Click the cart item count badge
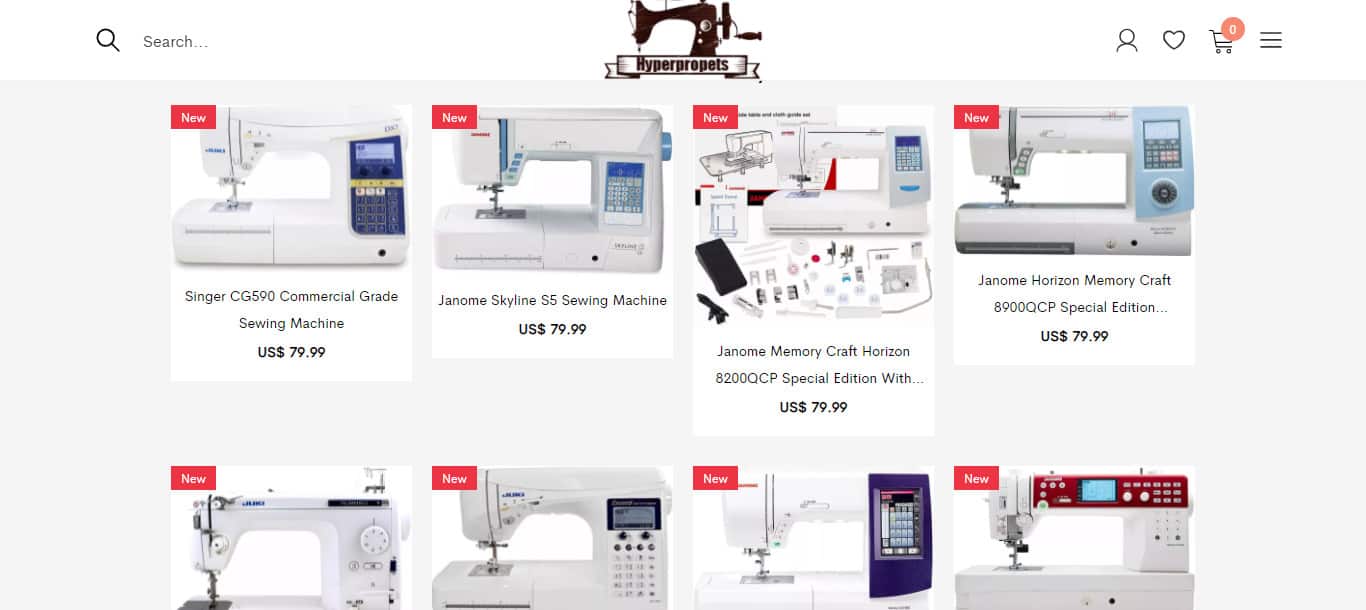This screenshot has height=610, width=1366. [x=1232, y=30]
